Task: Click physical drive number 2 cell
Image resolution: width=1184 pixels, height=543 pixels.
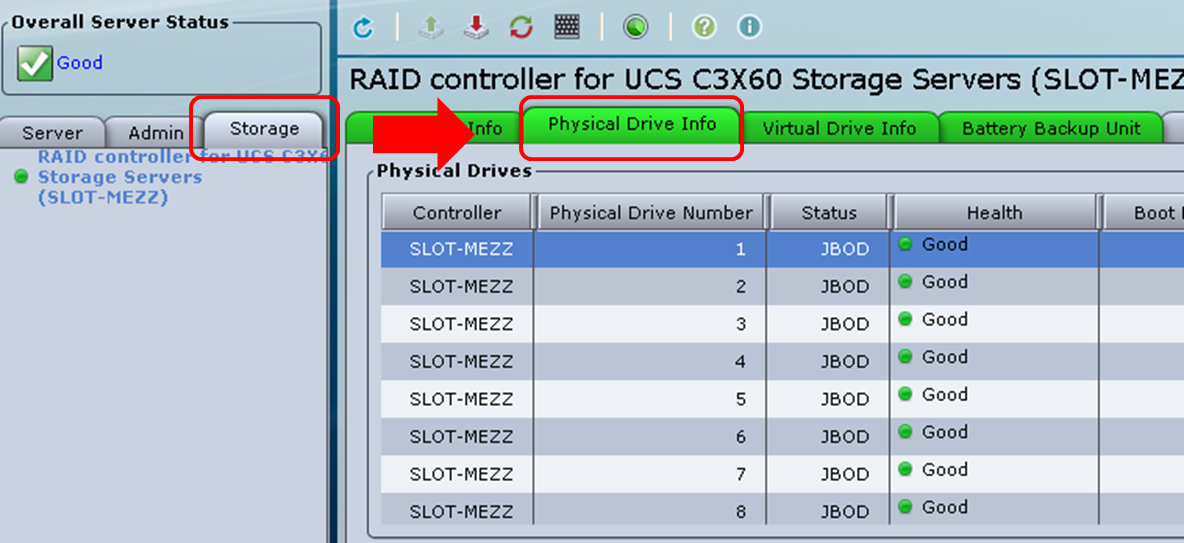Action: point(650,287)
